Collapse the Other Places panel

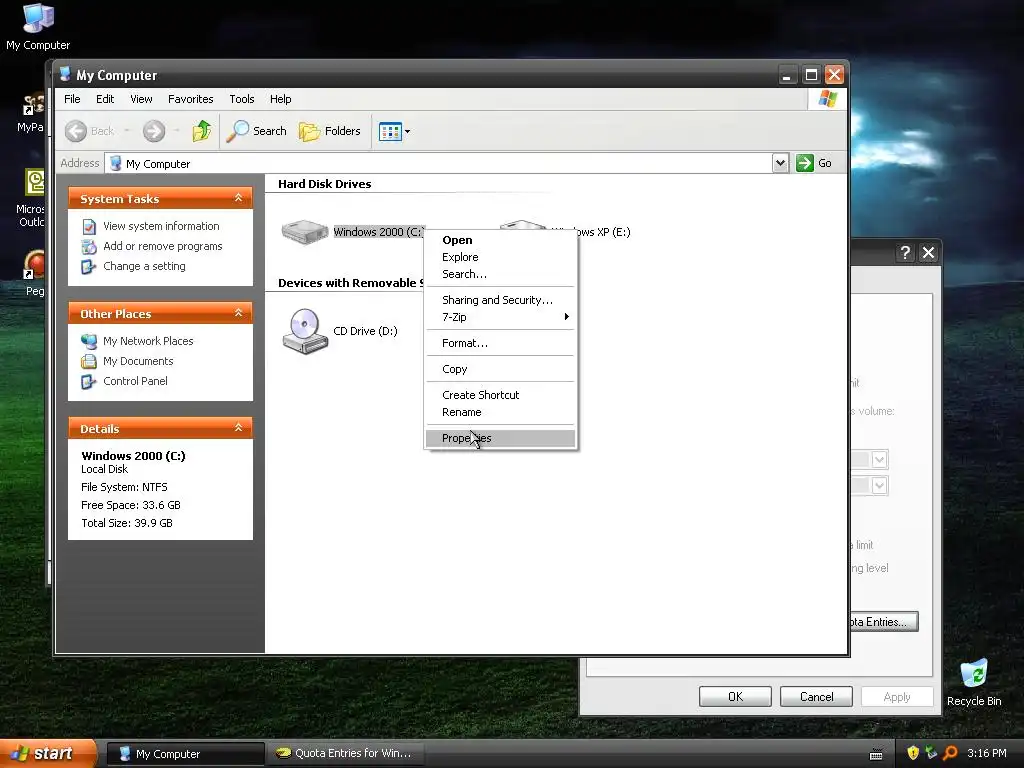[x=238, y=313]
